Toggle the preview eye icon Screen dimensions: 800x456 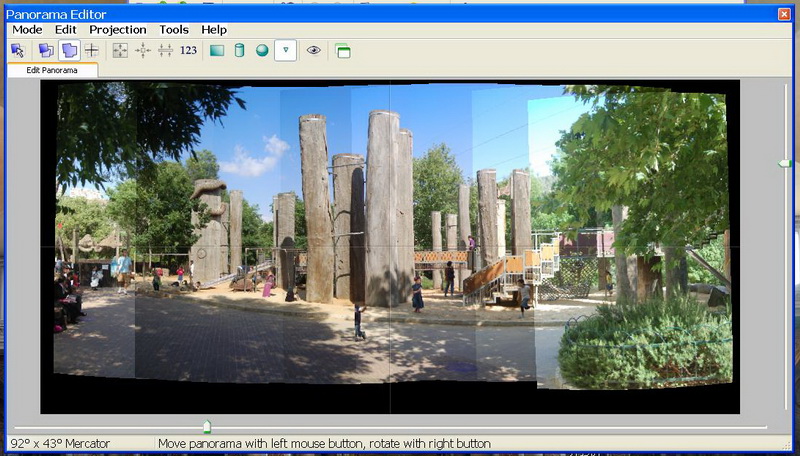pyautogui.click(x=313, y=50)
